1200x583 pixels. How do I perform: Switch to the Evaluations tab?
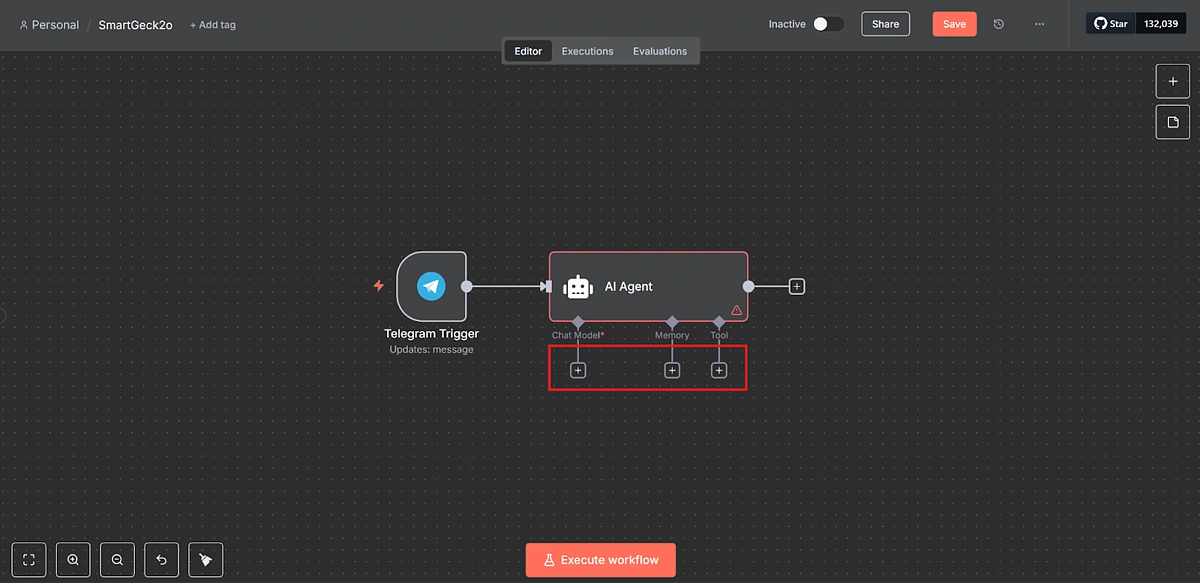(659, 50)
